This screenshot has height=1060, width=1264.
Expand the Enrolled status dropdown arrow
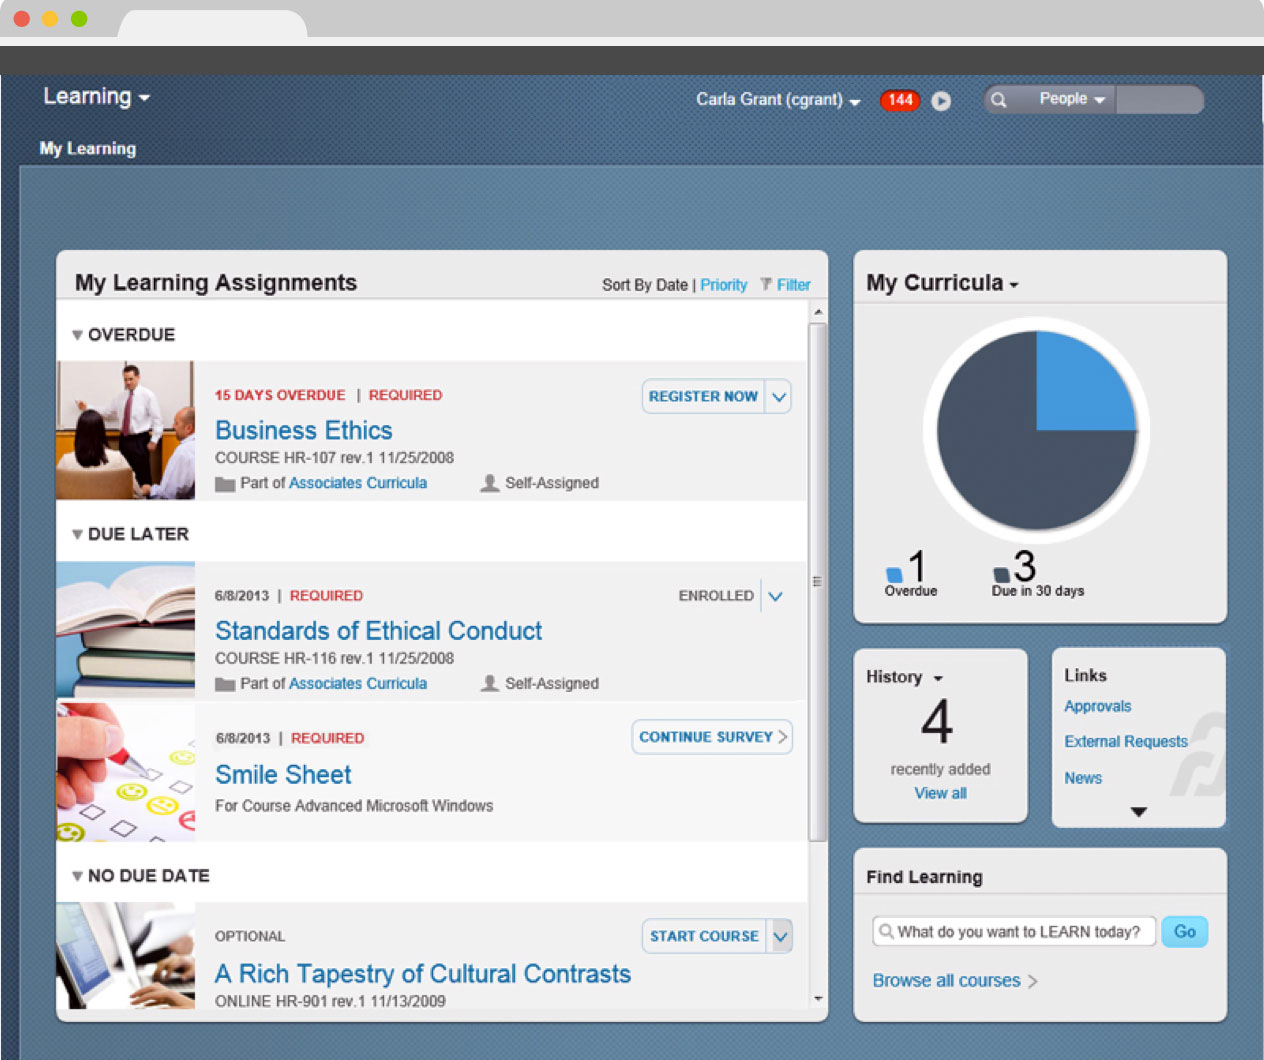tap(776, 596)
